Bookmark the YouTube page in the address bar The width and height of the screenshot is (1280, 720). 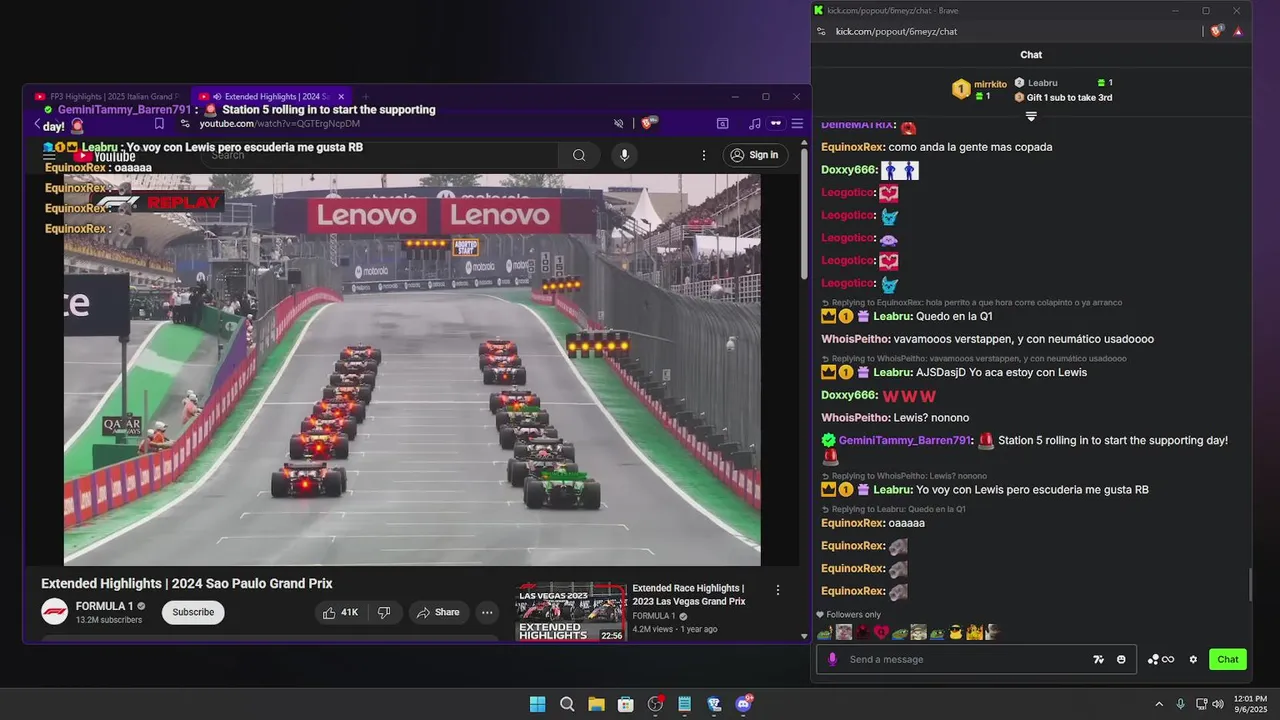coord(159,124)
